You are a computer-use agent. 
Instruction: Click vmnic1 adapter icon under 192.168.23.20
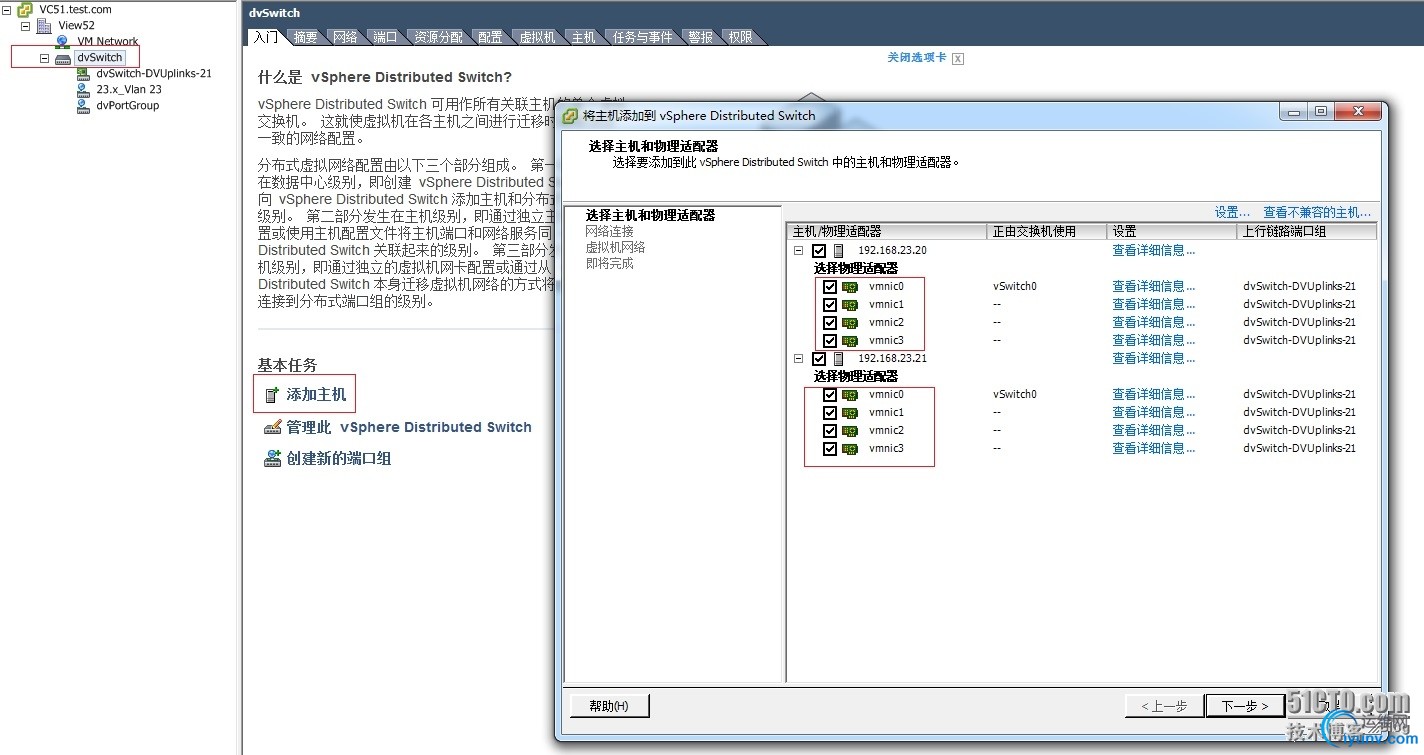pos(850,304)
